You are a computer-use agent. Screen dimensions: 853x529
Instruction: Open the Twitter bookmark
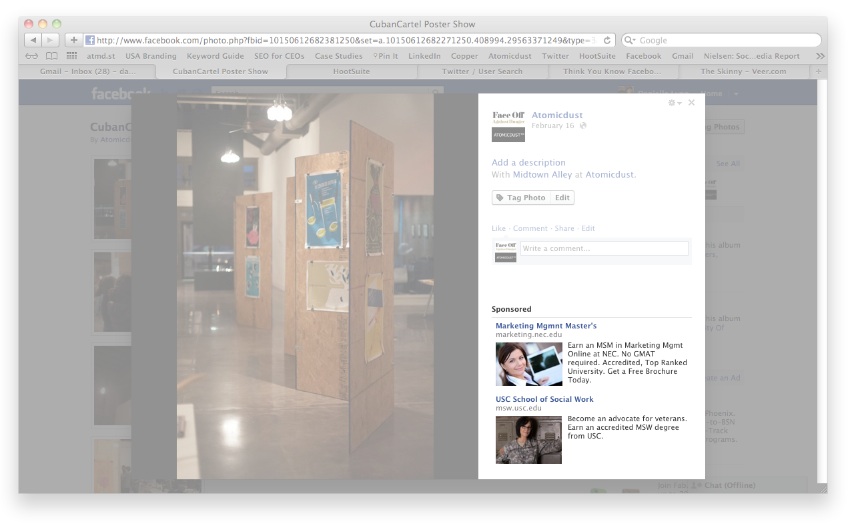[x=555, y=56]
